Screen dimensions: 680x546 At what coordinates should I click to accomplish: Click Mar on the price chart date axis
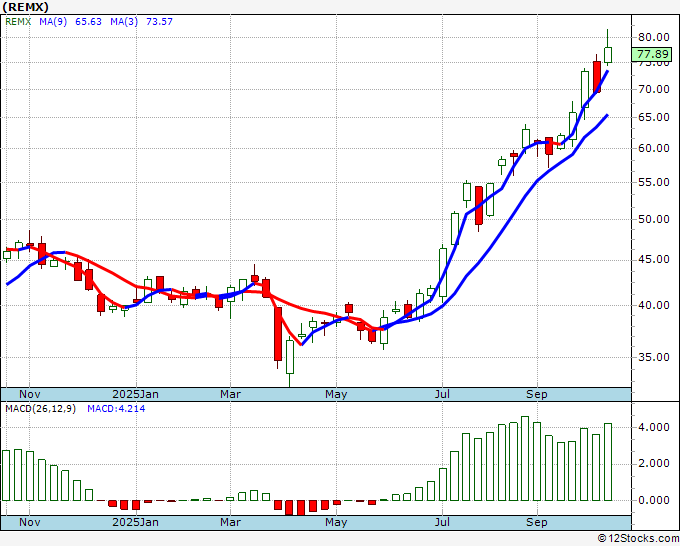point(230,394)
